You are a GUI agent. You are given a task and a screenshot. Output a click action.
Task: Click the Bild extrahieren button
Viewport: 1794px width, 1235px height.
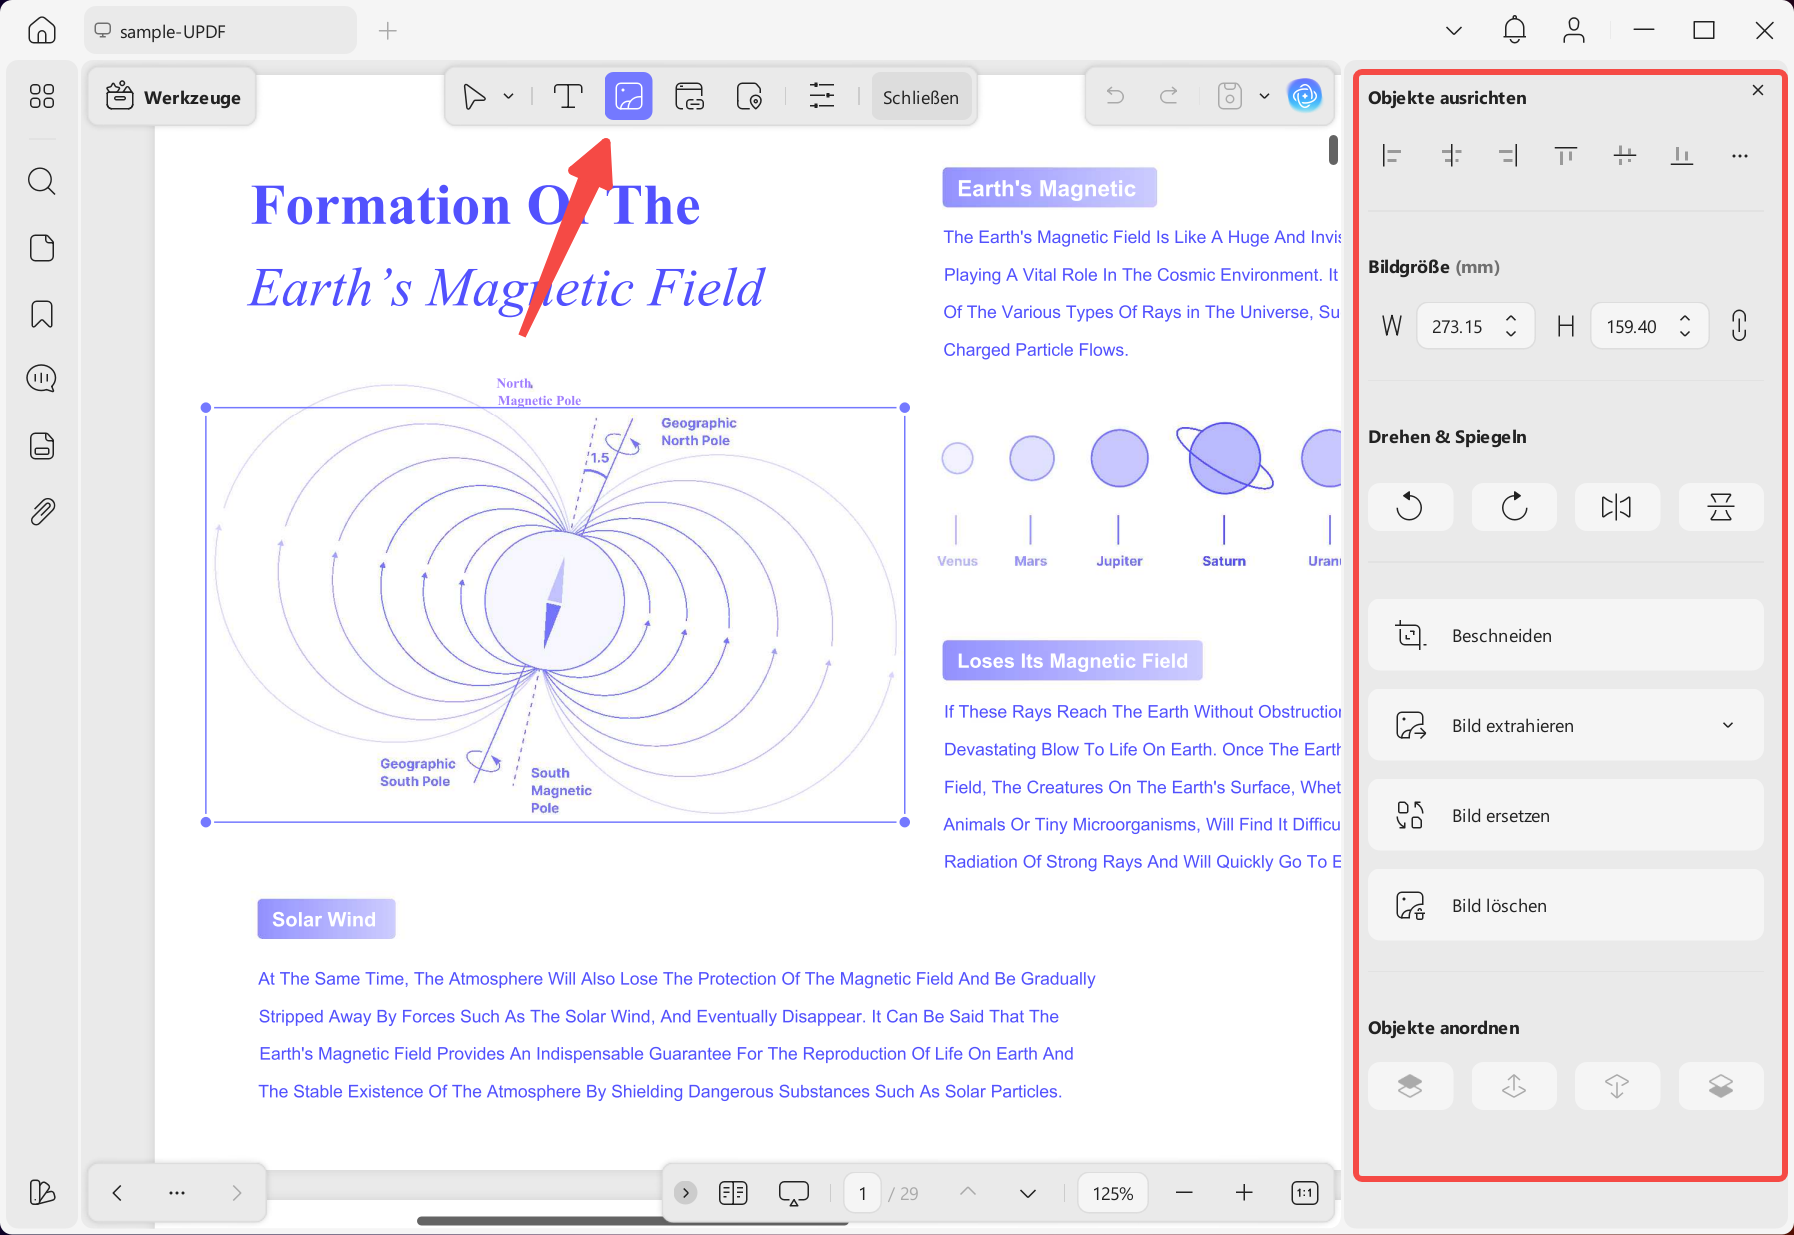coord(1565,725)
